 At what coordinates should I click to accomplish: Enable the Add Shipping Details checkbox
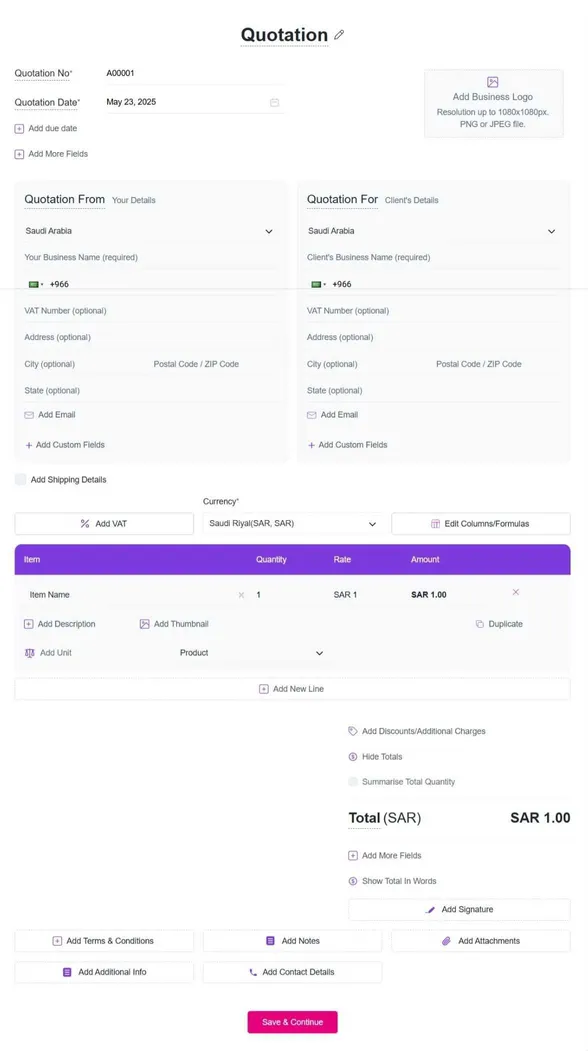point(20,479)
